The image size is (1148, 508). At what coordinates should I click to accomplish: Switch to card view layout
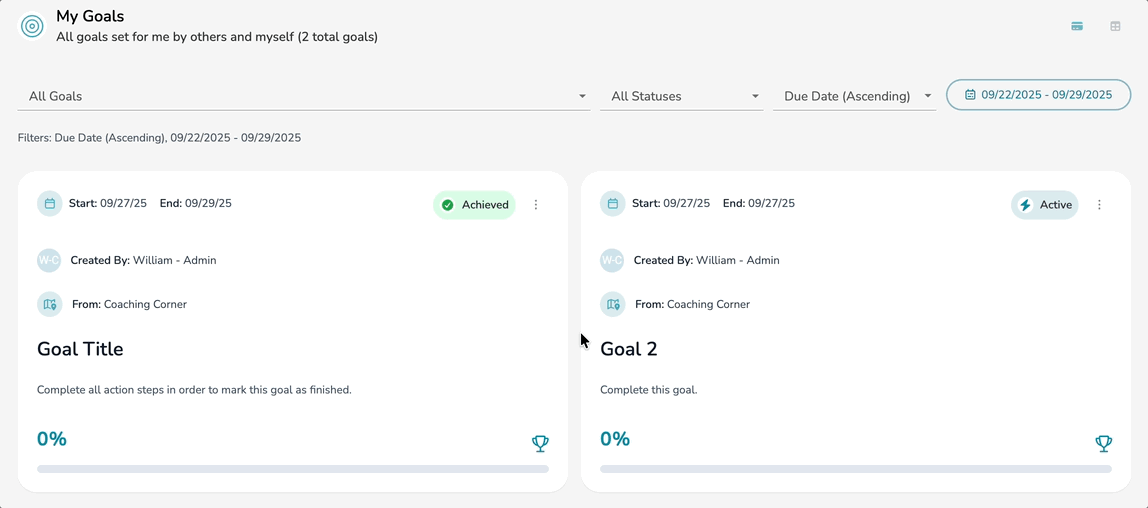click(x=1077, y=26)
